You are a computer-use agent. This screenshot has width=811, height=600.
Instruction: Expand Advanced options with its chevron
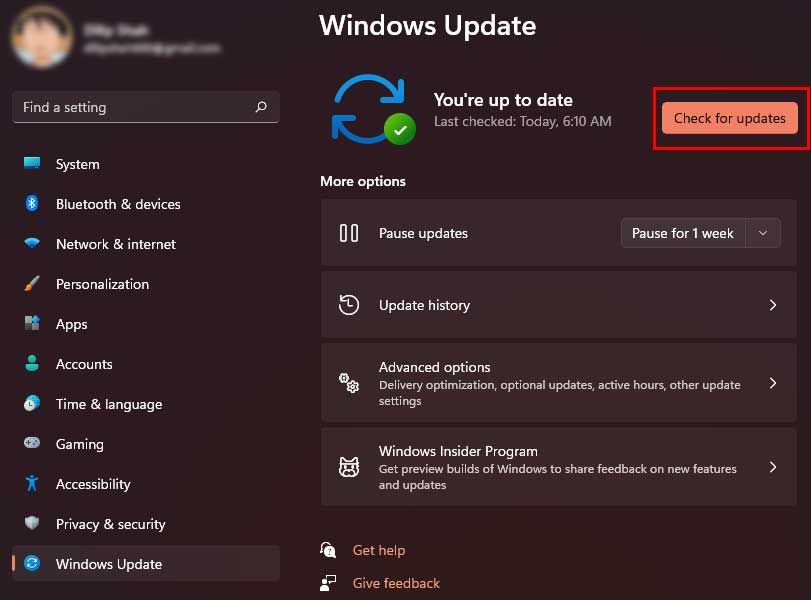[773, 383]
